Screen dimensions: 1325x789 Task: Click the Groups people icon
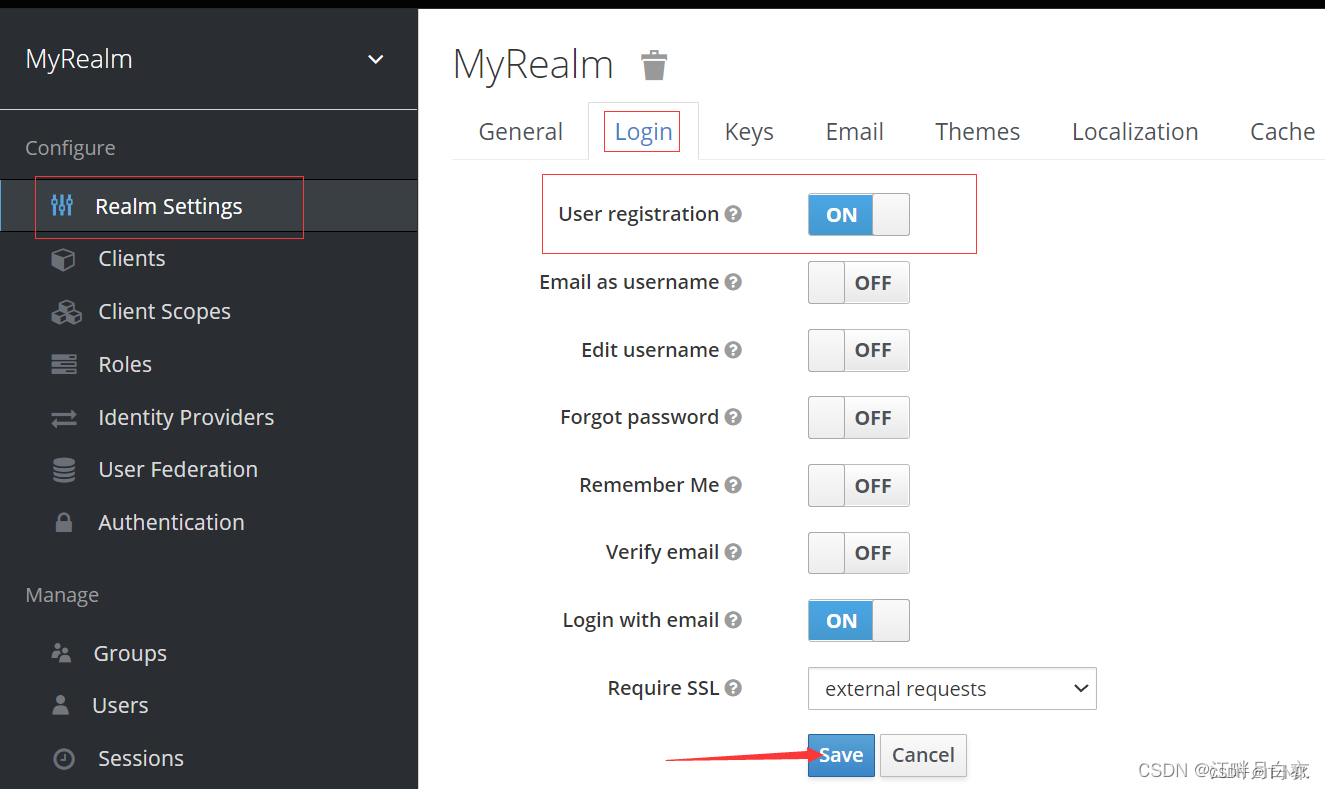pyautogui.click(x=61, y=653)
